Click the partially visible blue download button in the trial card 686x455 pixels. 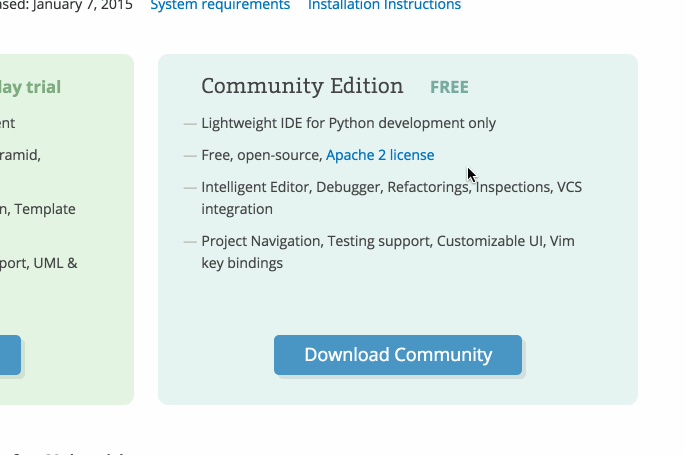pos(10,355)
